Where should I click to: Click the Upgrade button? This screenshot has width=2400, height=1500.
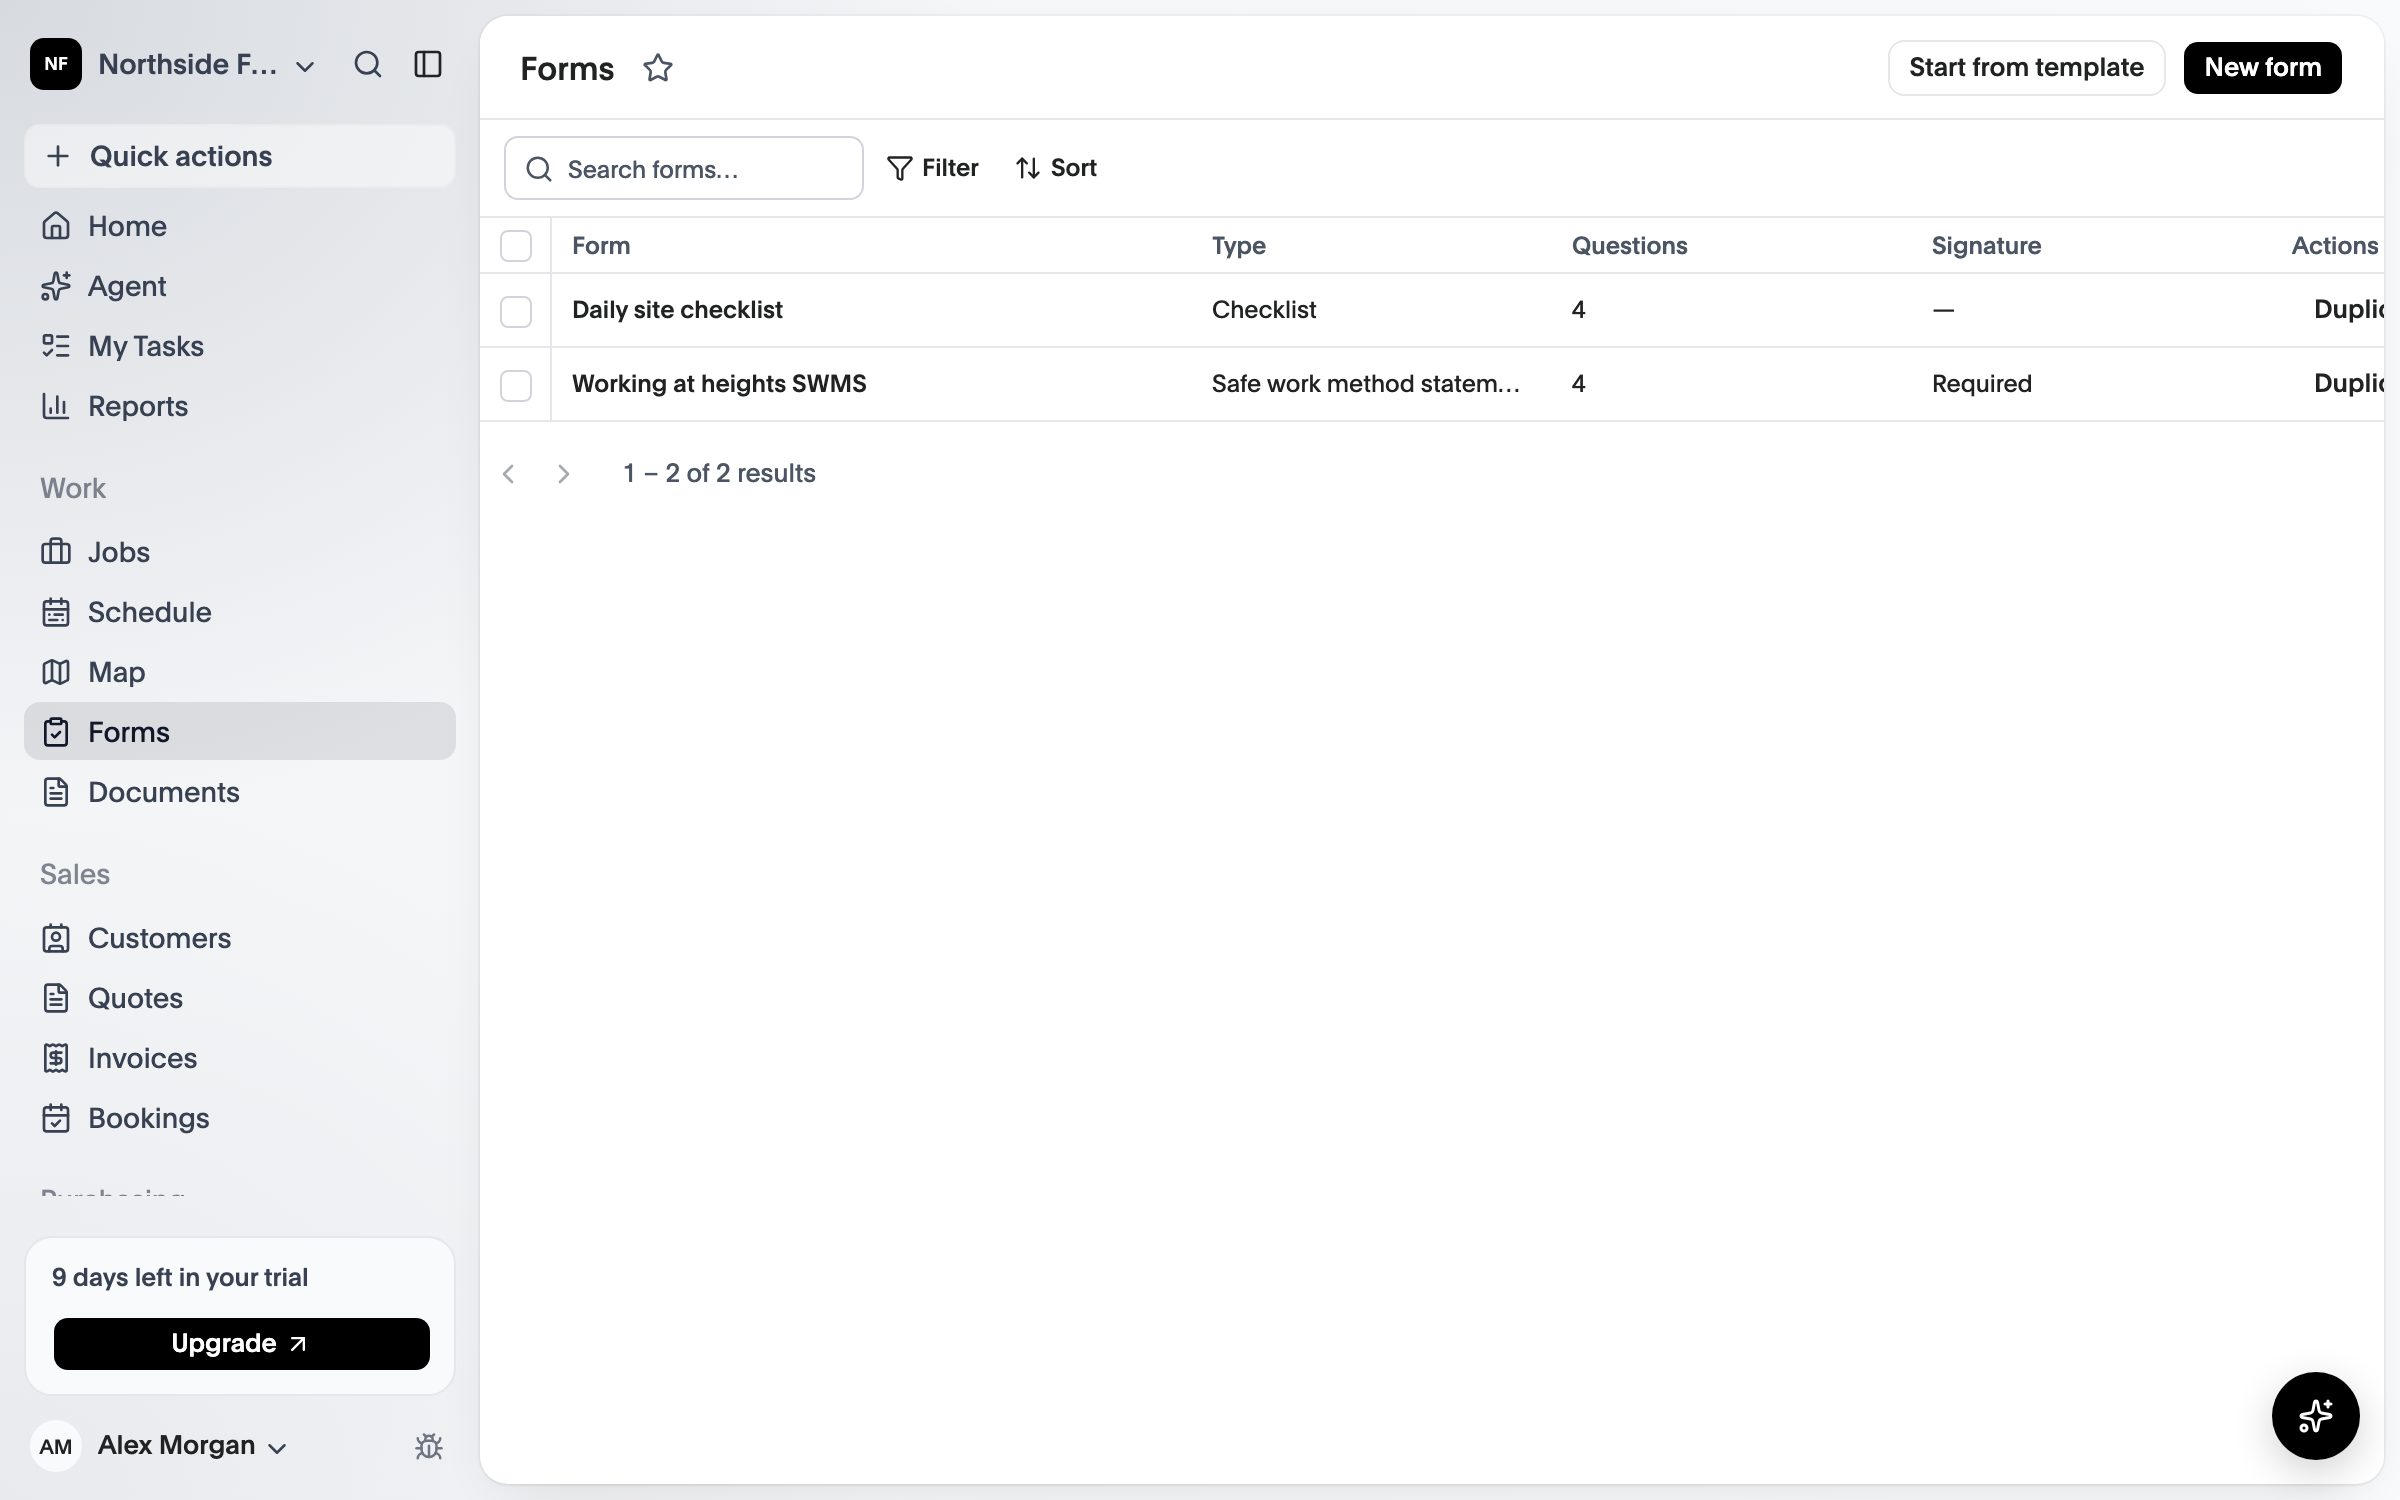242,1343
